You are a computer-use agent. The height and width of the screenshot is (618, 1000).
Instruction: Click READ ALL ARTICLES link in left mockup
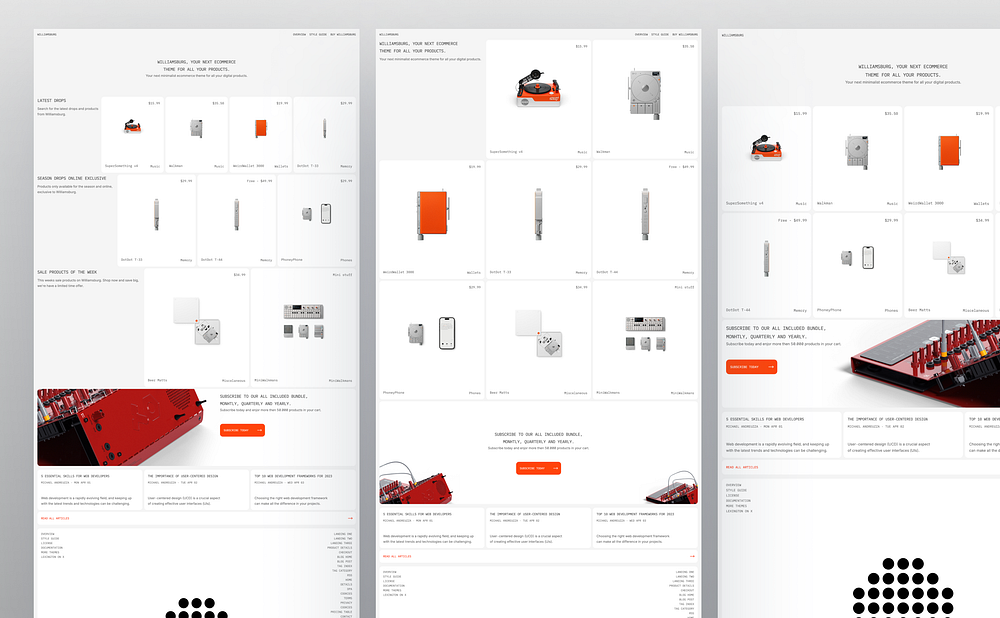coord(55,519)
